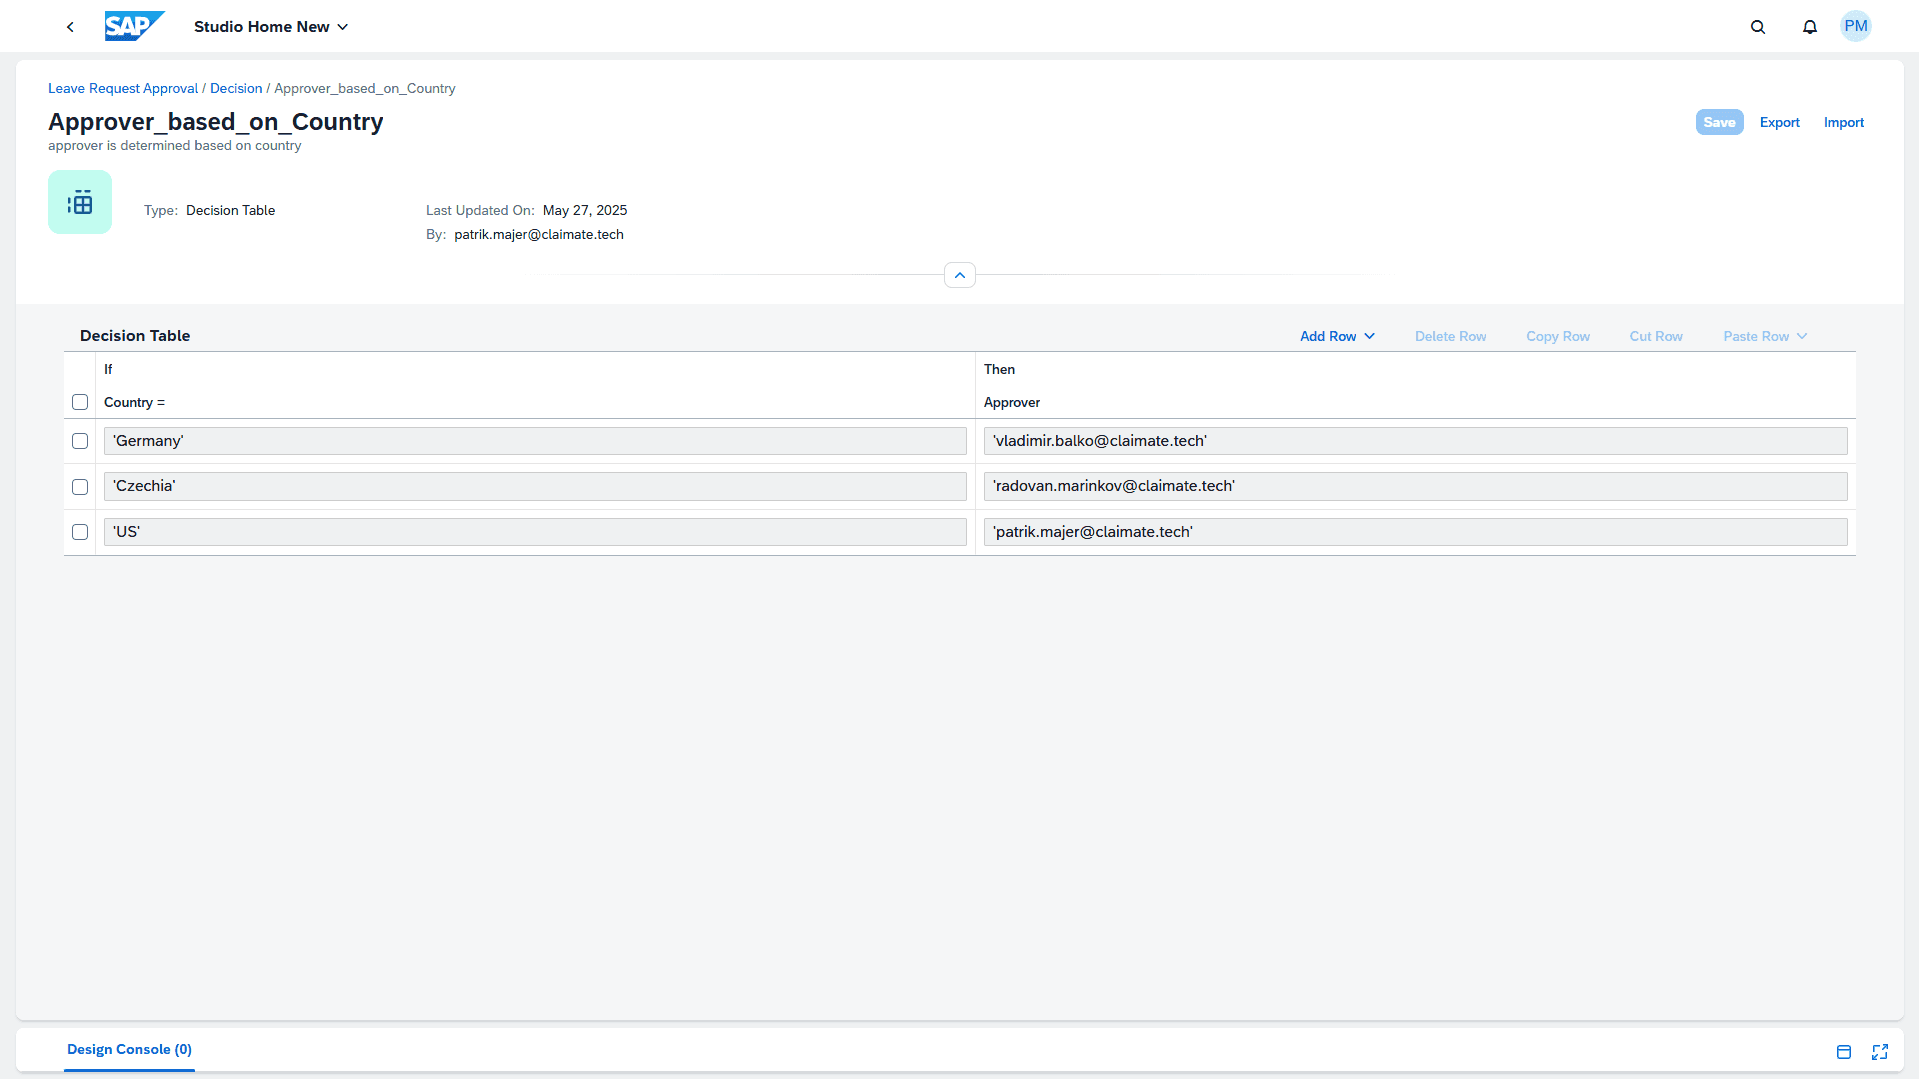Click the Import button
1919x1079 pixels.
(1843, 122)
